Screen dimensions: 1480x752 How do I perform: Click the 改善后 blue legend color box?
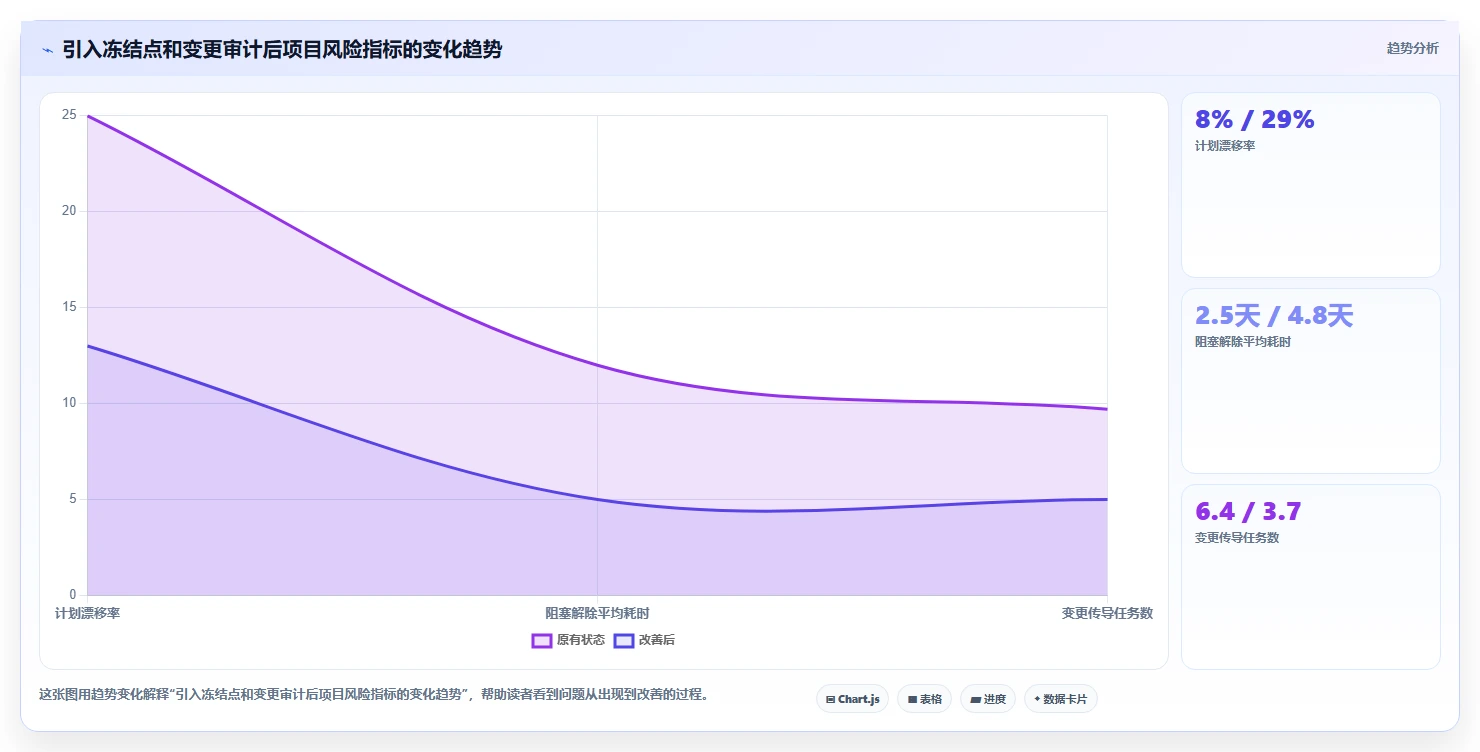click(623, 640)
